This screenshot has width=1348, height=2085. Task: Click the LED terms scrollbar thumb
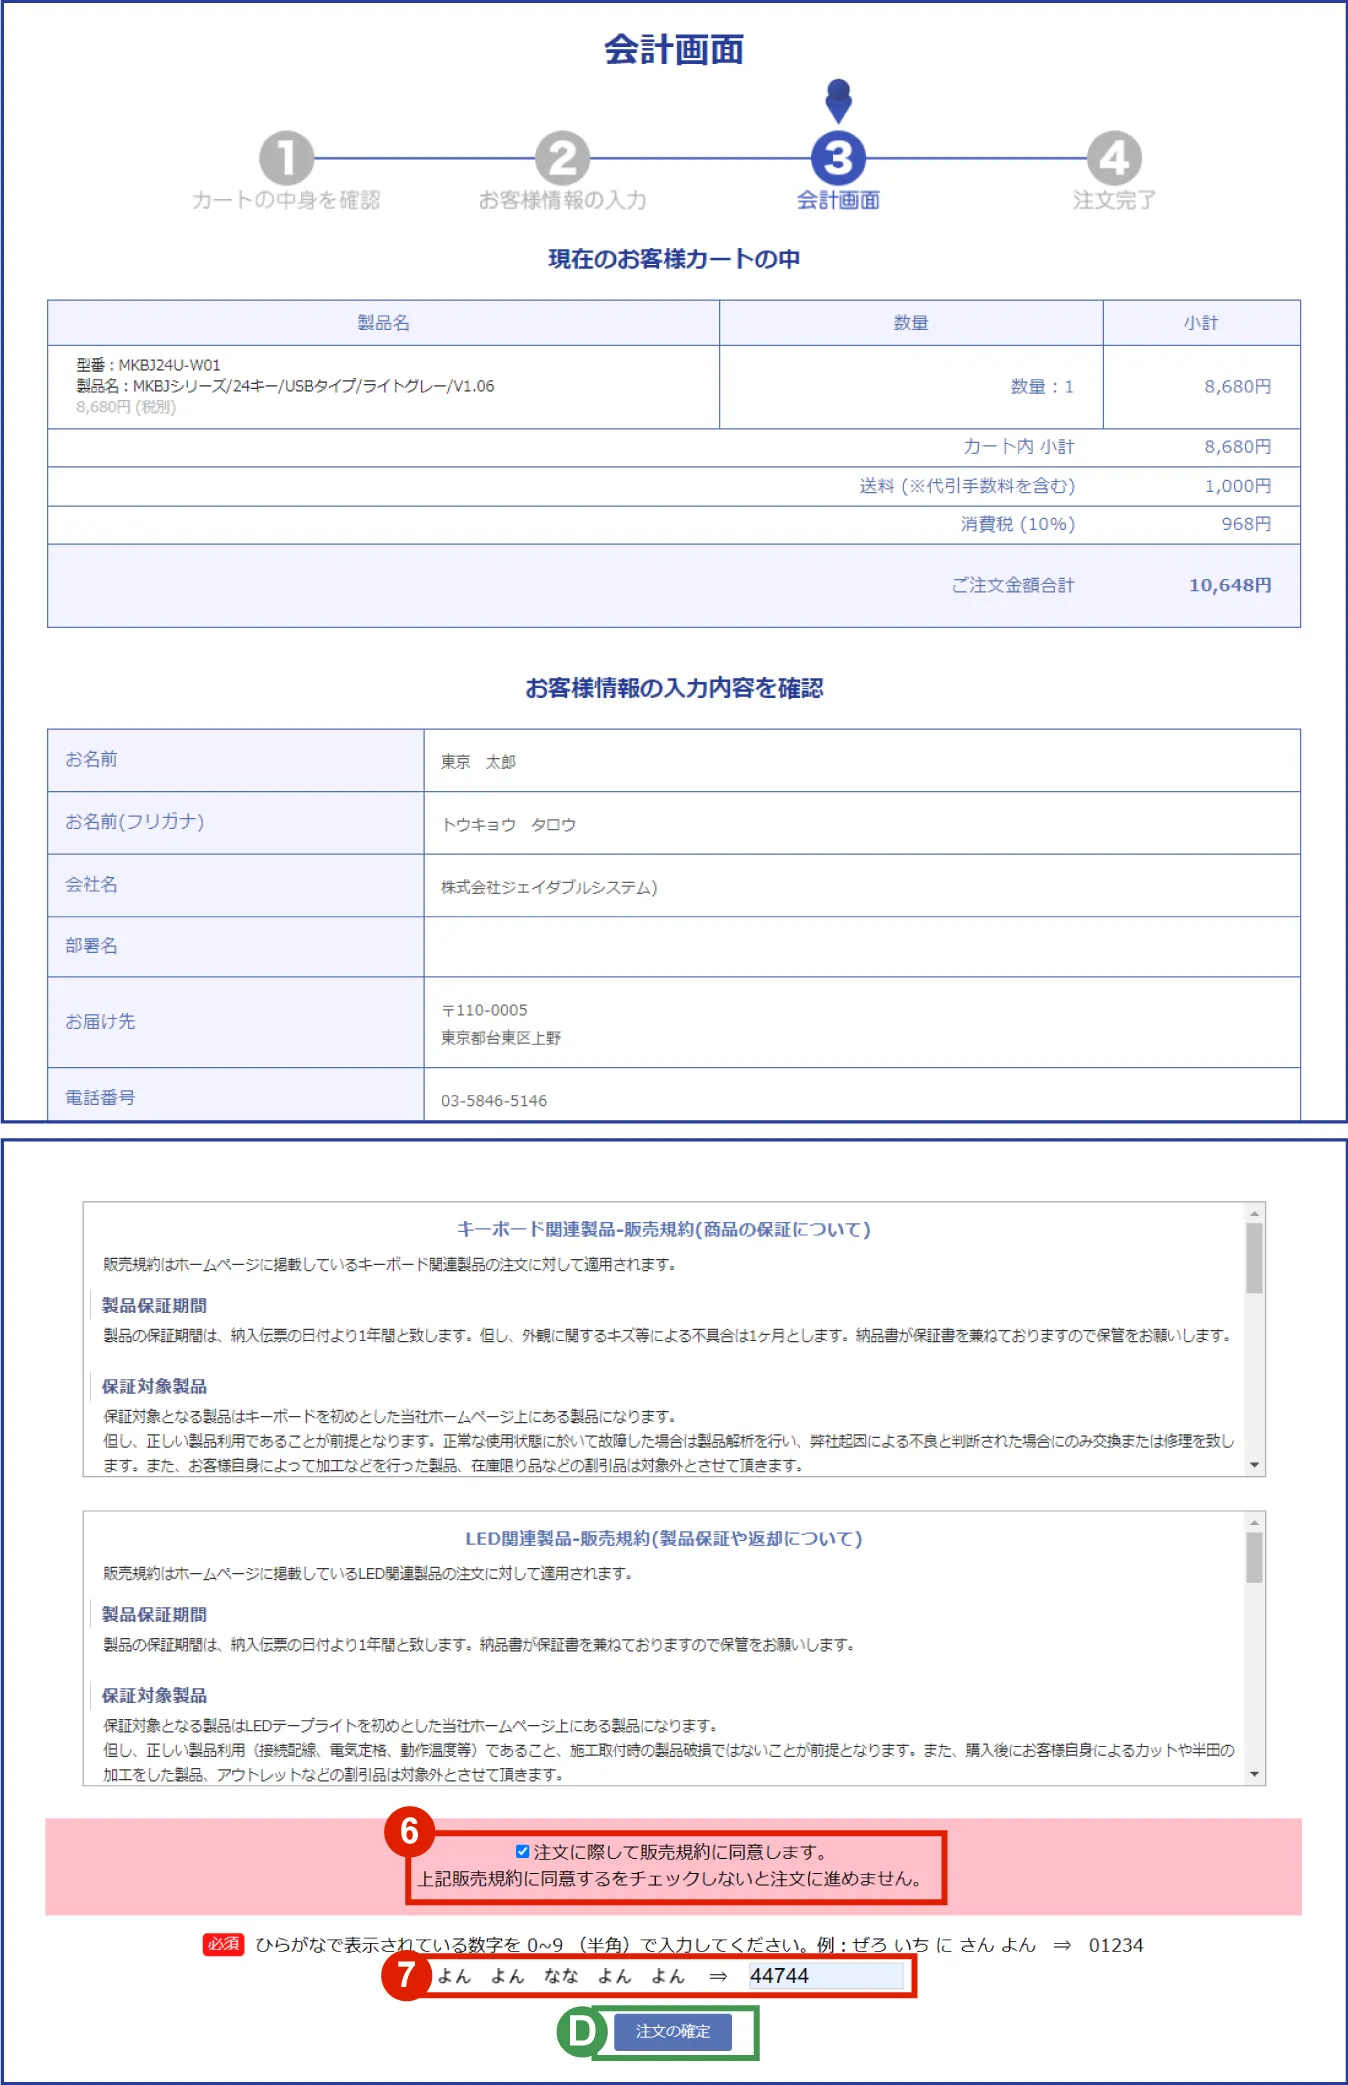1254,1558
